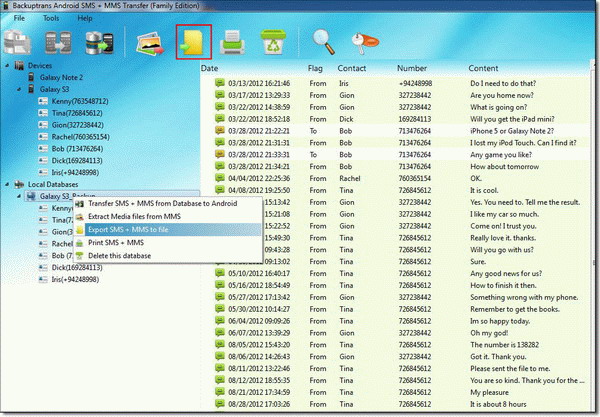This screenshot has width=600, height=417.
Task: Collapse the Galaxy S3 device node
Action: point(19,89)
